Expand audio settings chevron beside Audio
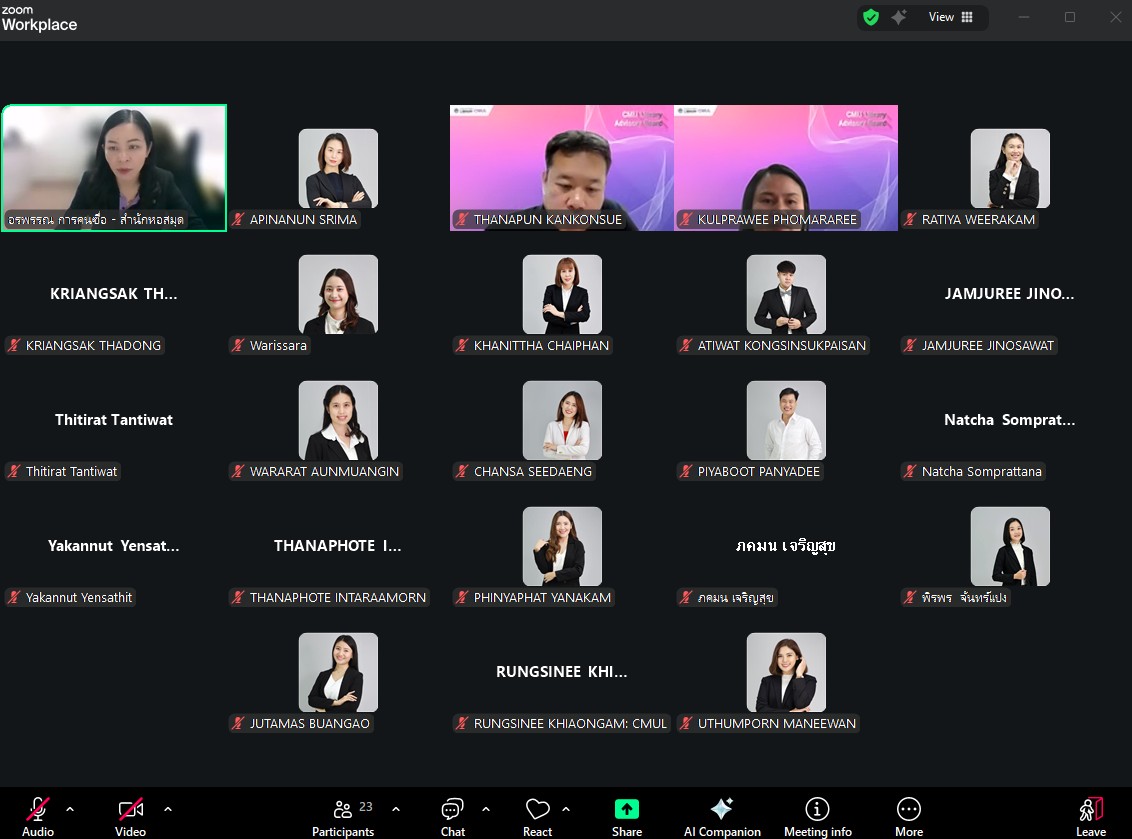1132x839 pixels. 70,808
